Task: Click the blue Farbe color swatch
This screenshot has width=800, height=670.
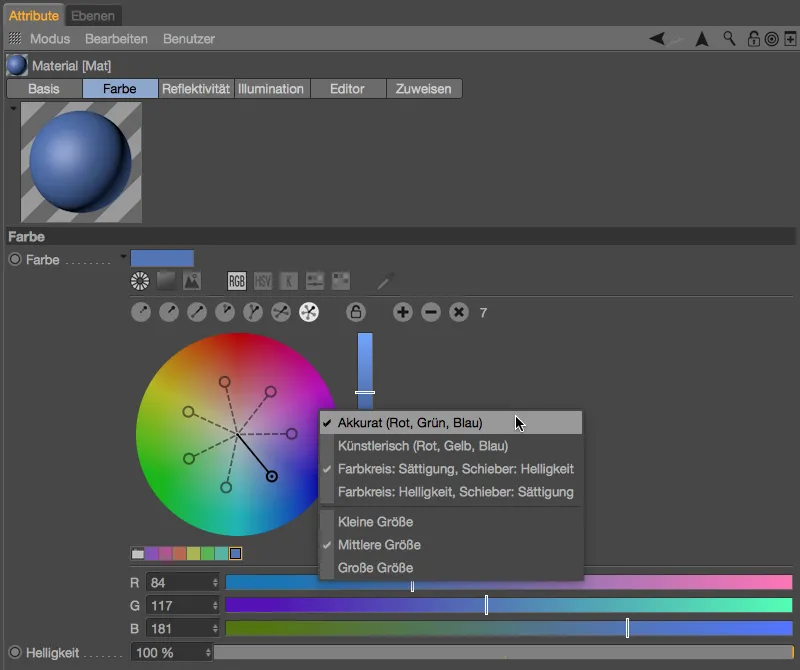Action: pos(162,258)
